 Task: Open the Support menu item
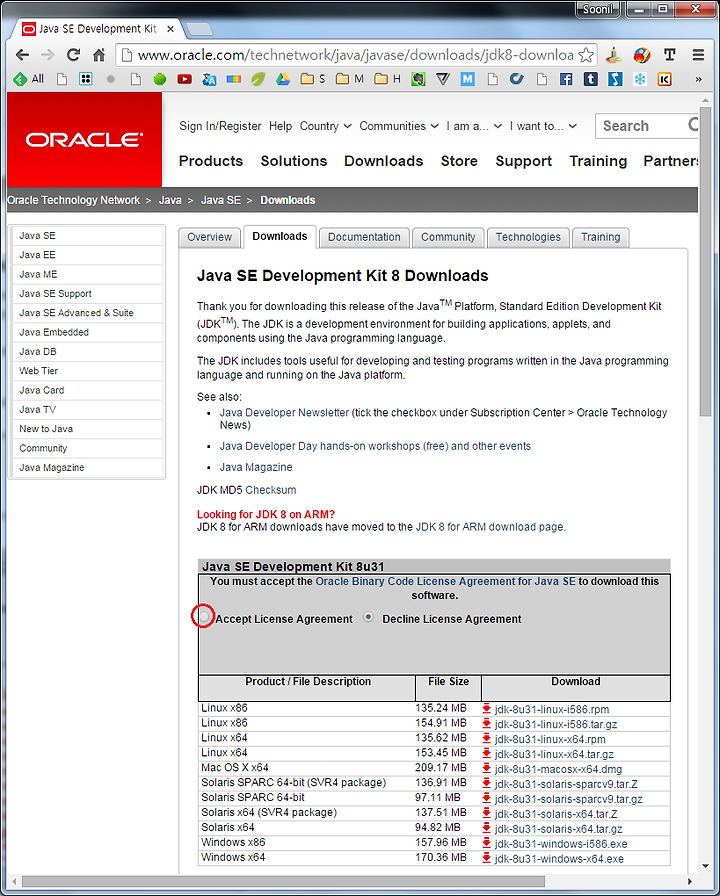coord(523,161)
